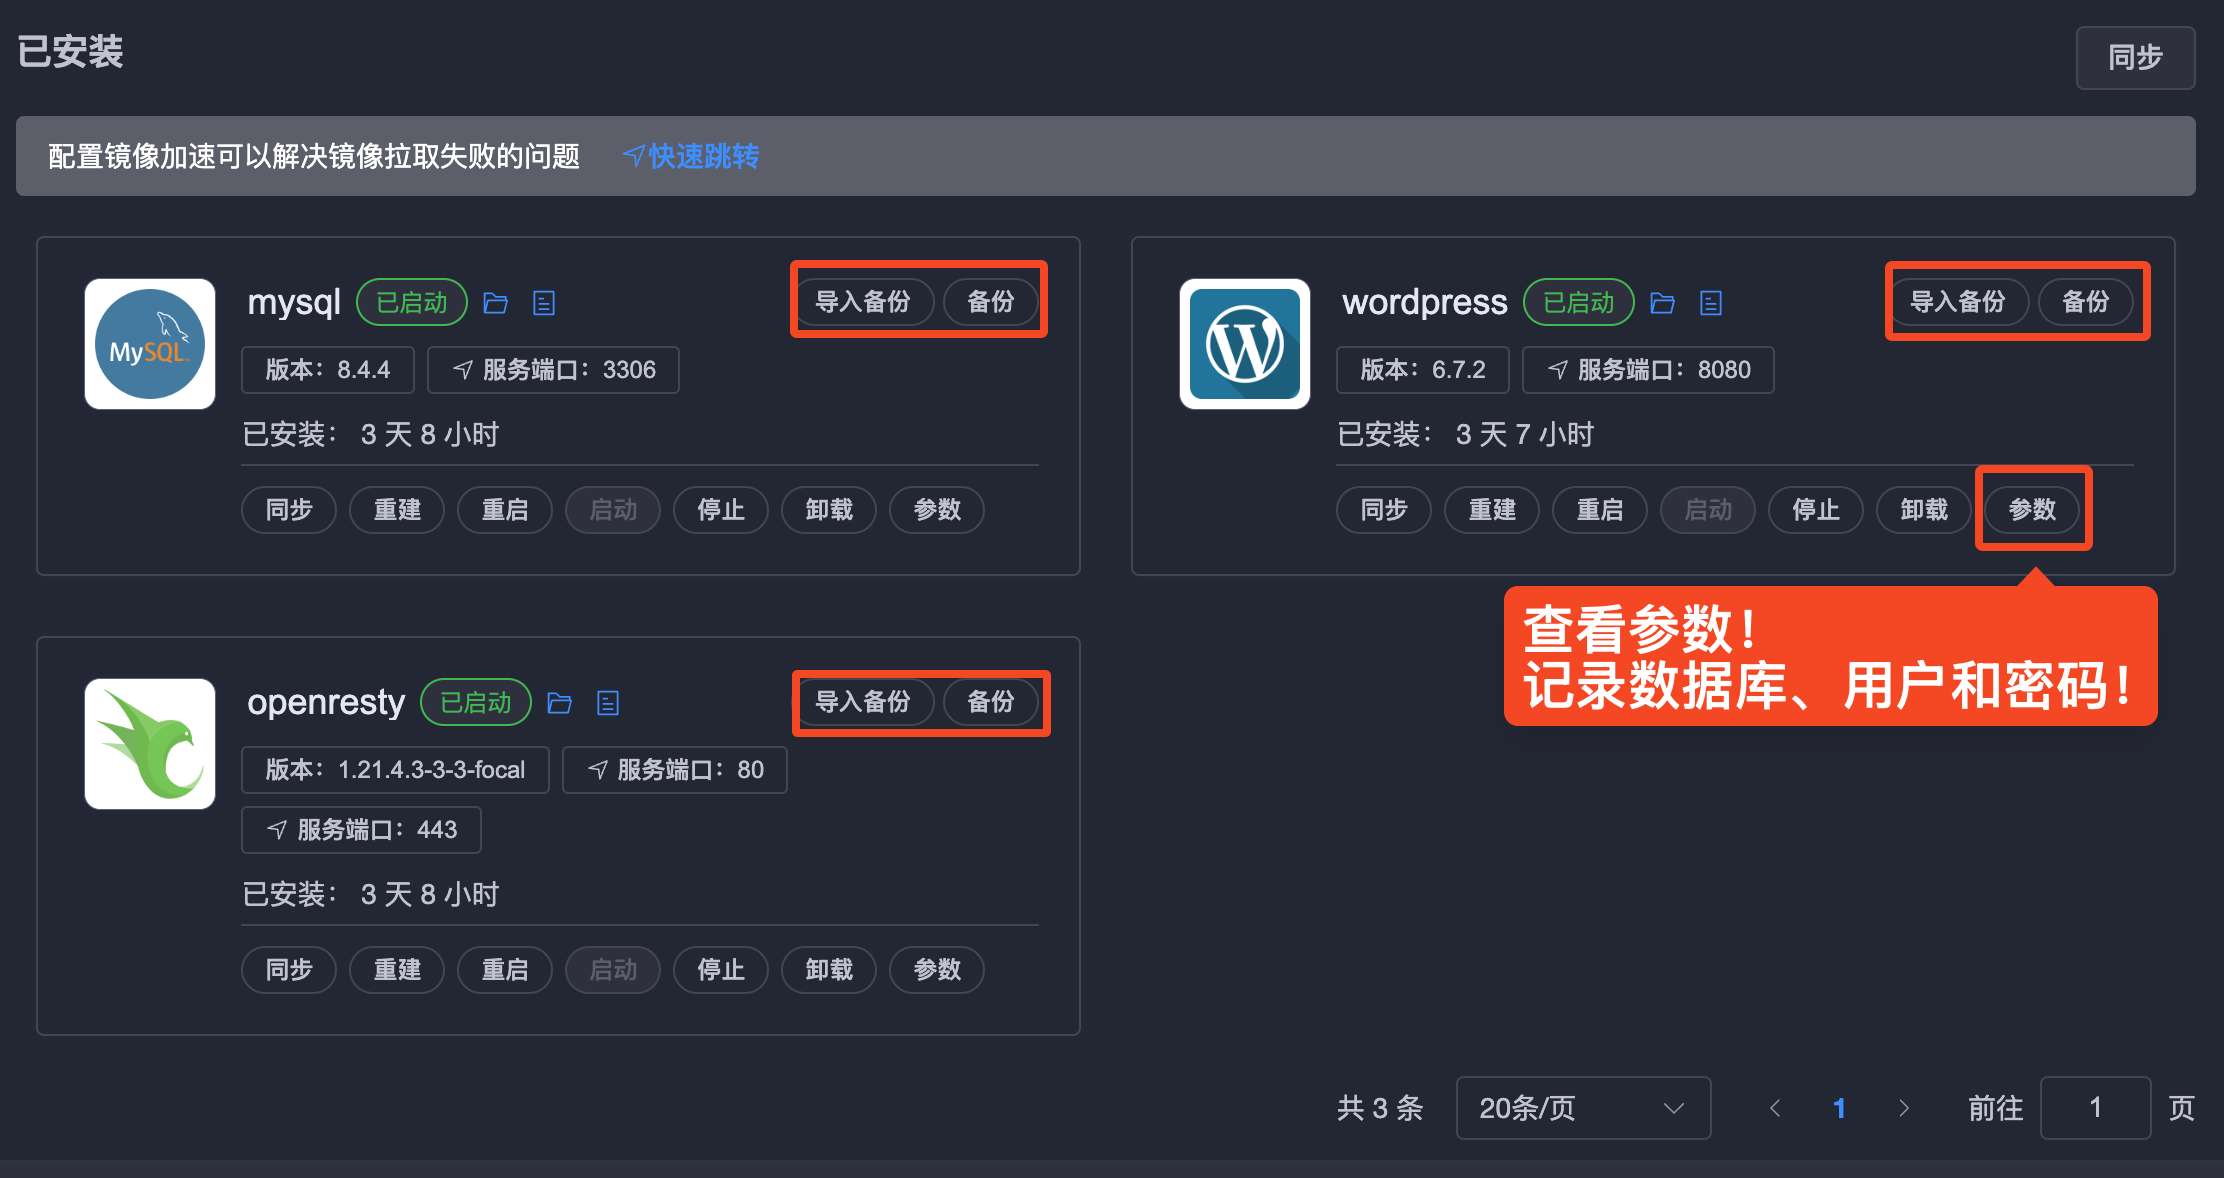Jump to wordpress service port 8080
2224x1178 pixels.
click(1648, 370)
